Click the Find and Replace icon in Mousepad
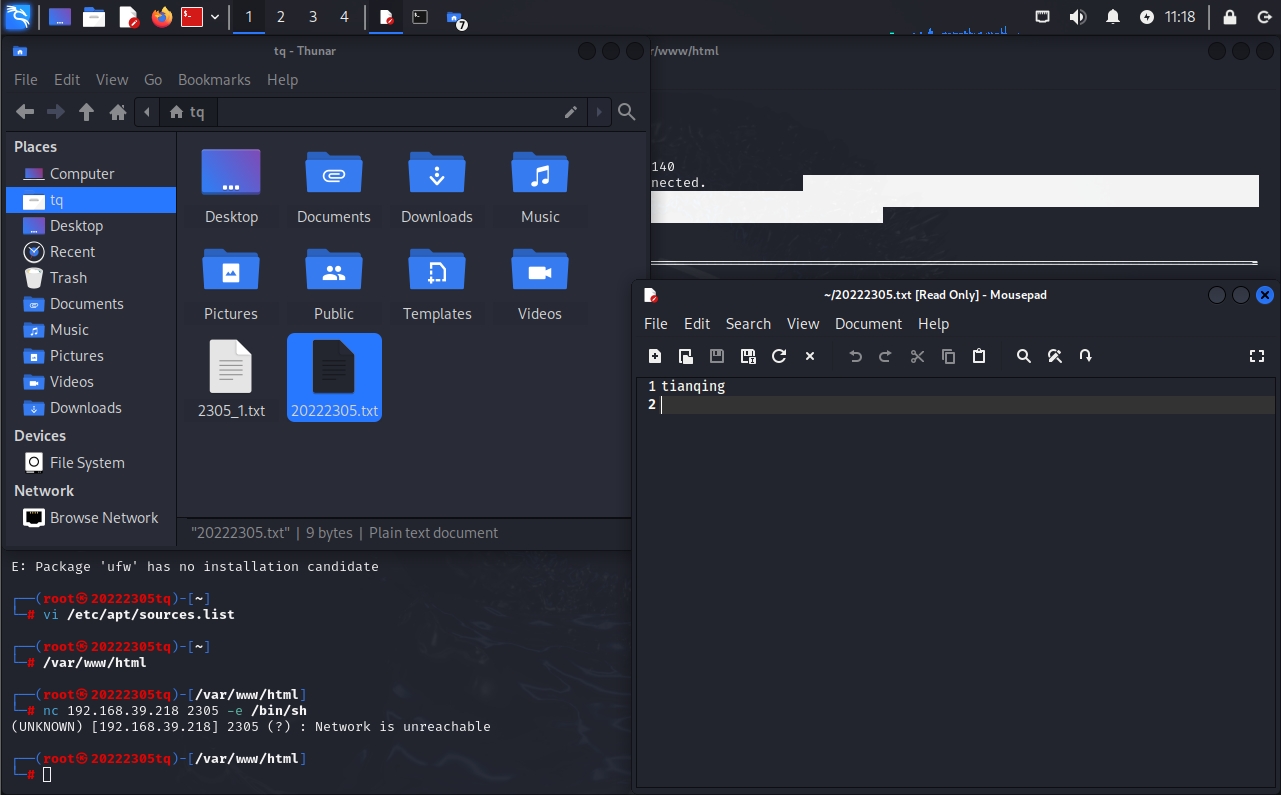The image size is (1281, 795). (x=1054, y=356)
